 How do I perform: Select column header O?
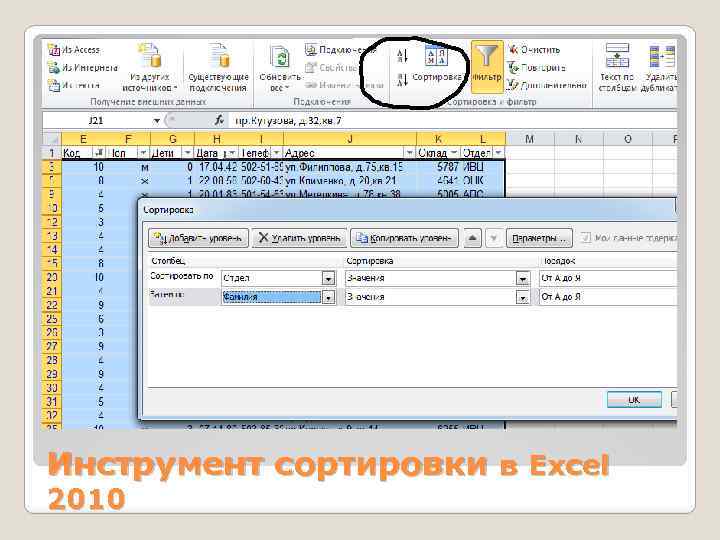628,139
